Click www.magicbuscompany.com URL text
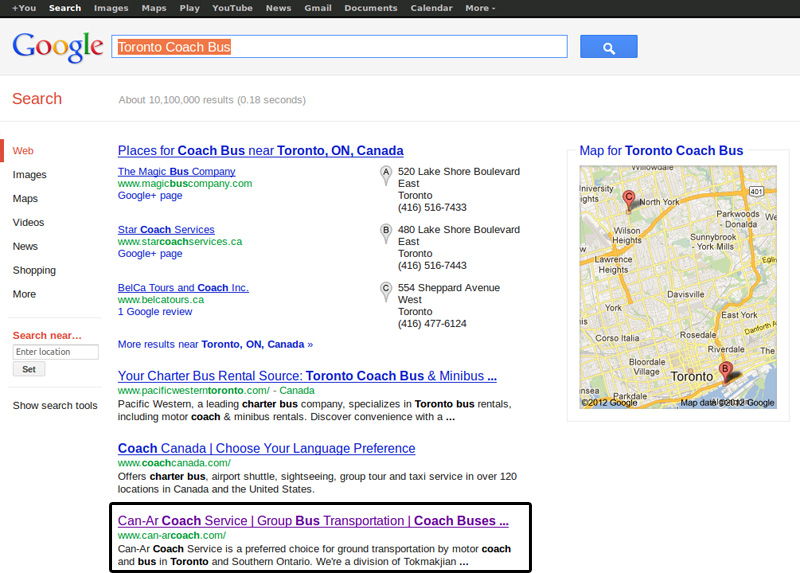 point(185,184)
